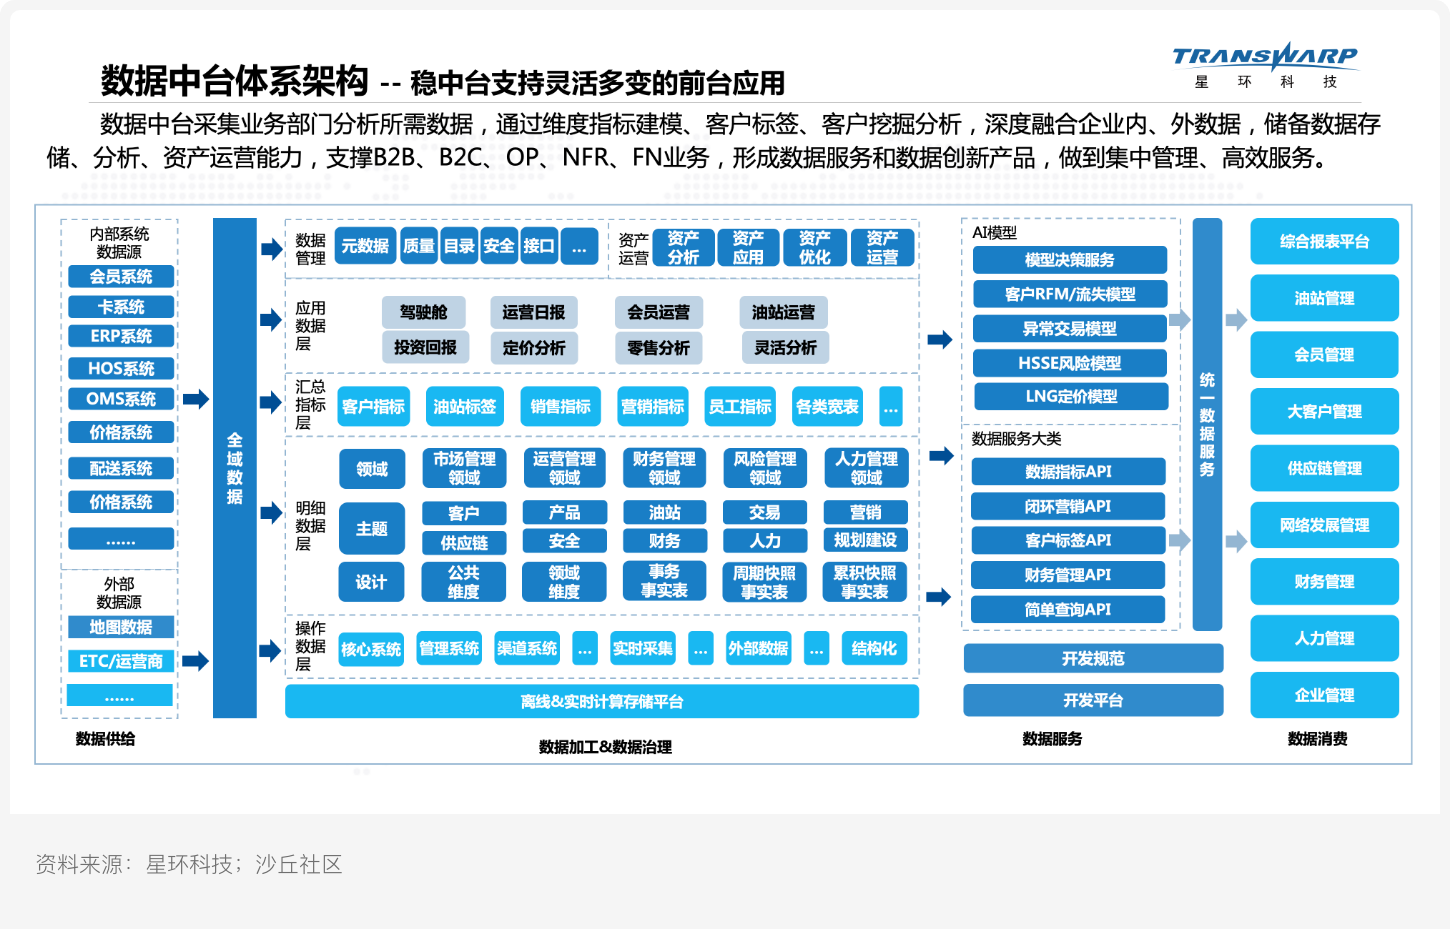The image size is (1450, 929).
Task: Click the 资产运营 block
Action: tap(882, 248)
